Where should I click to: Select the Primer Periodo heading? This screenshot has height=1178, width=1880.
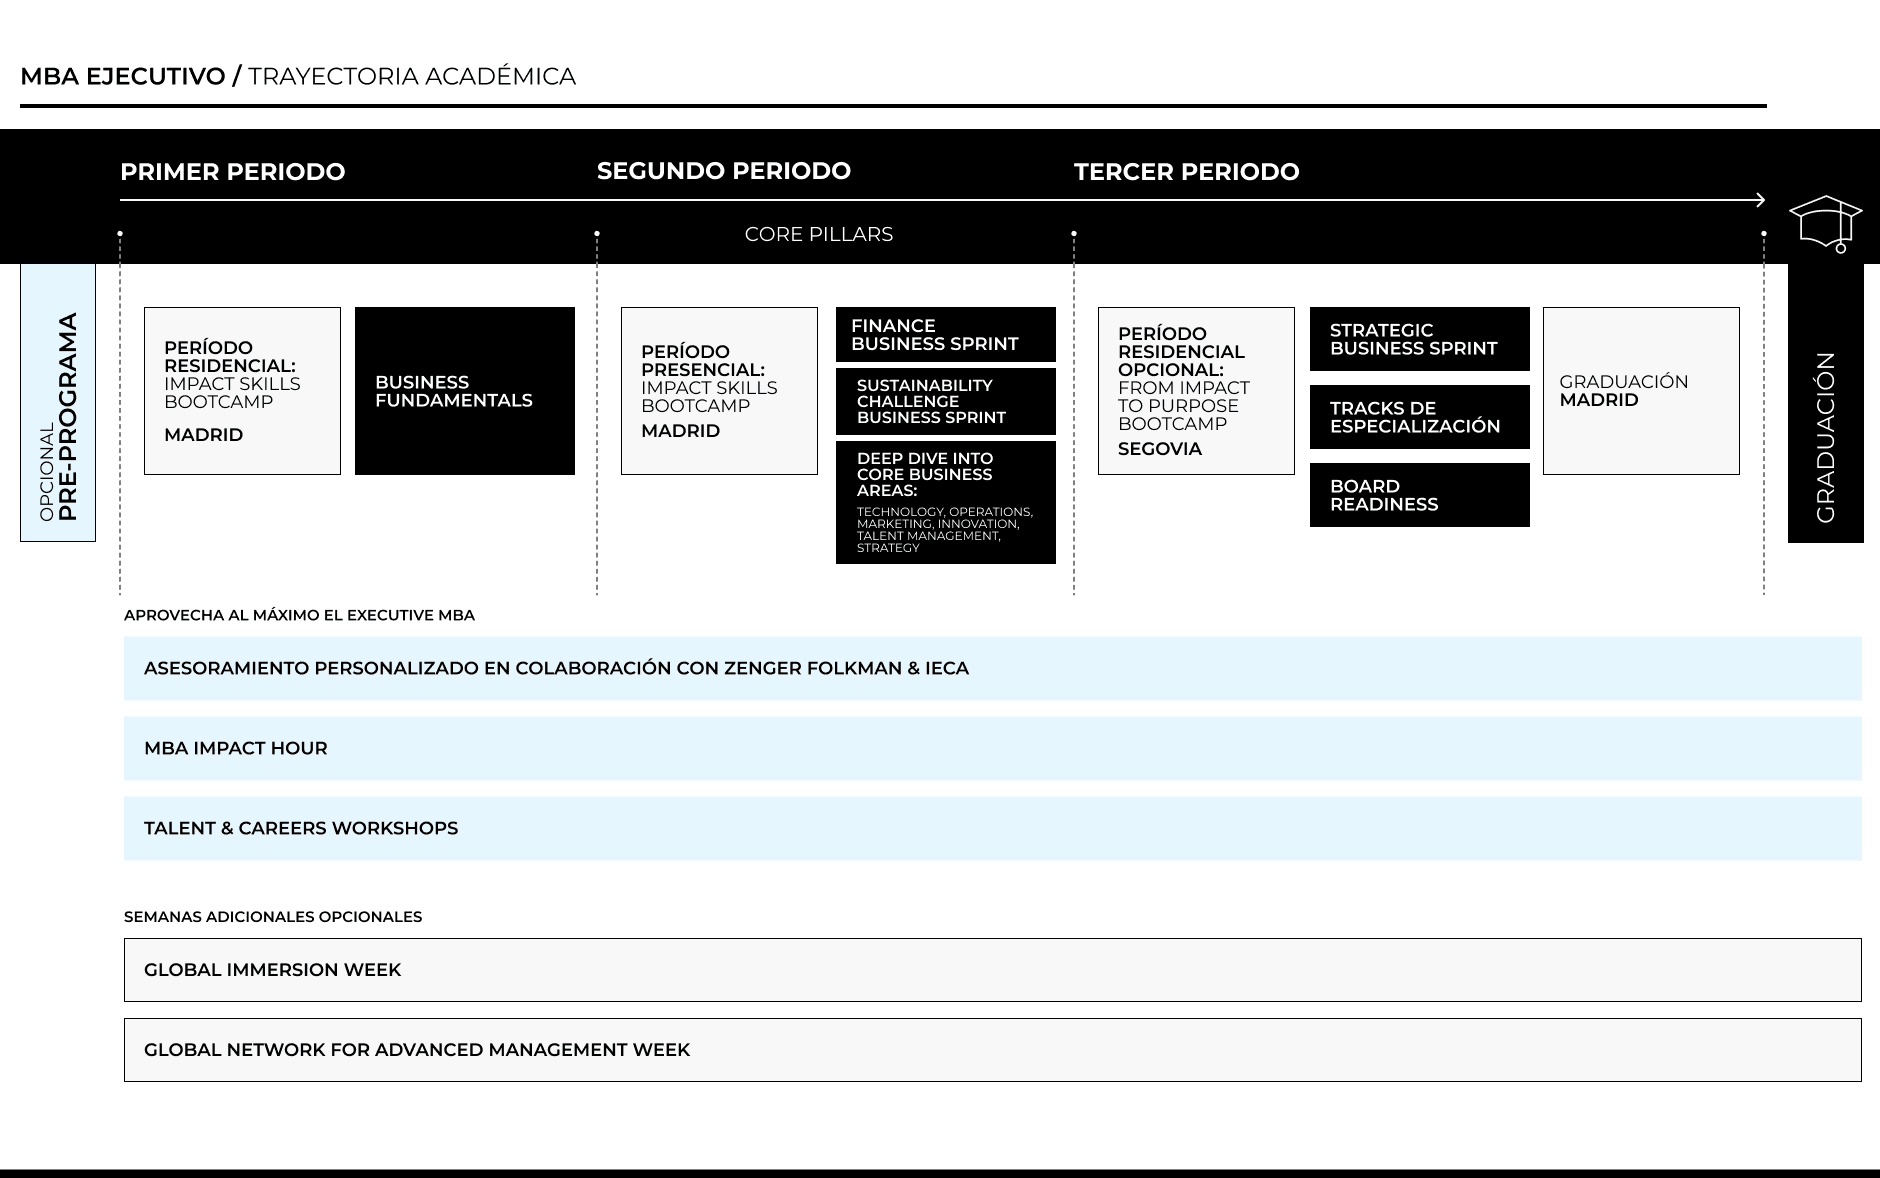[x=233, y=172]
